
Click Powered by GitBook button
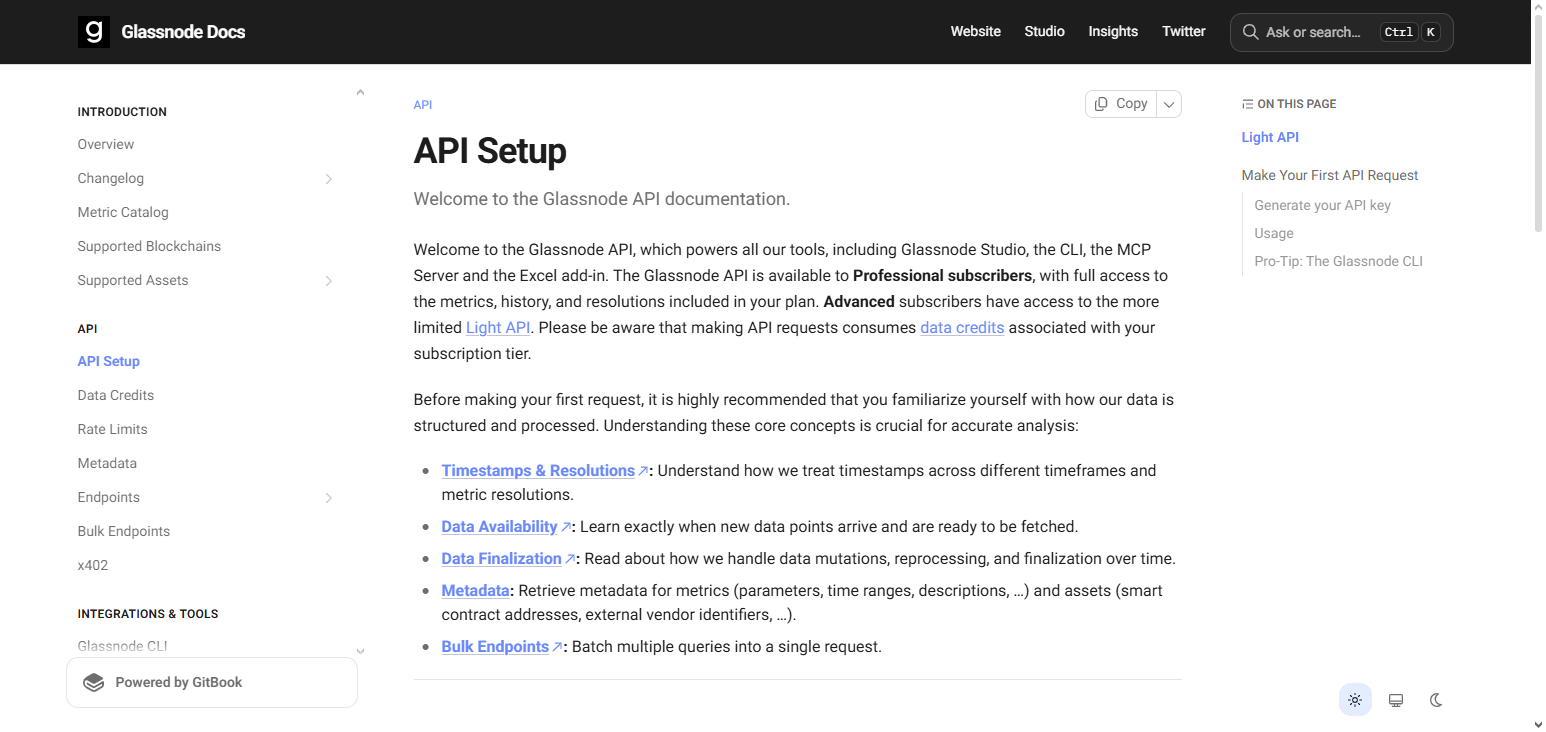212,682
